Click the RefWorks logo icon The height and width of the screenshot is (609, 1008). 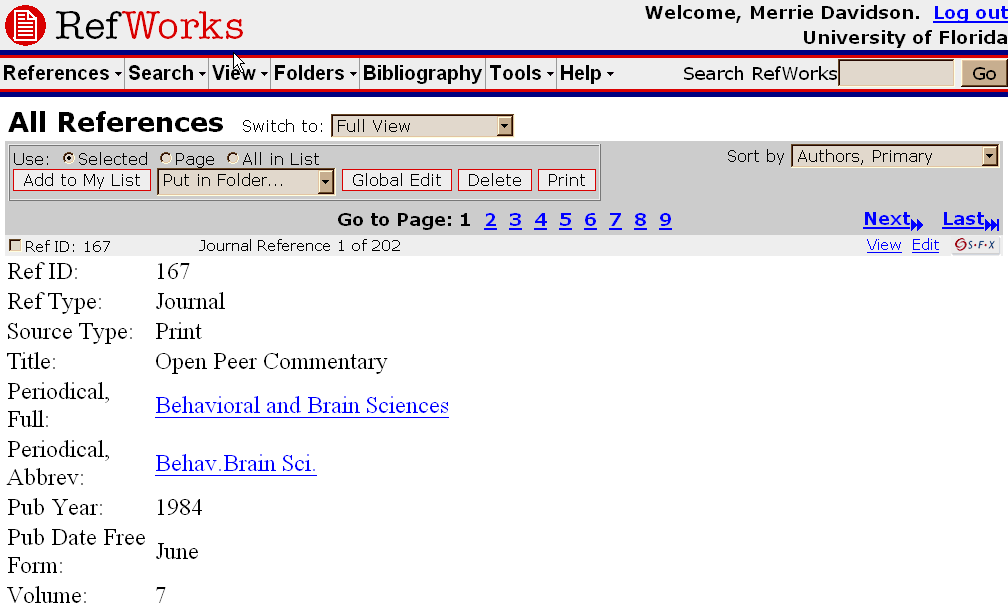click(x=25, y=26)
